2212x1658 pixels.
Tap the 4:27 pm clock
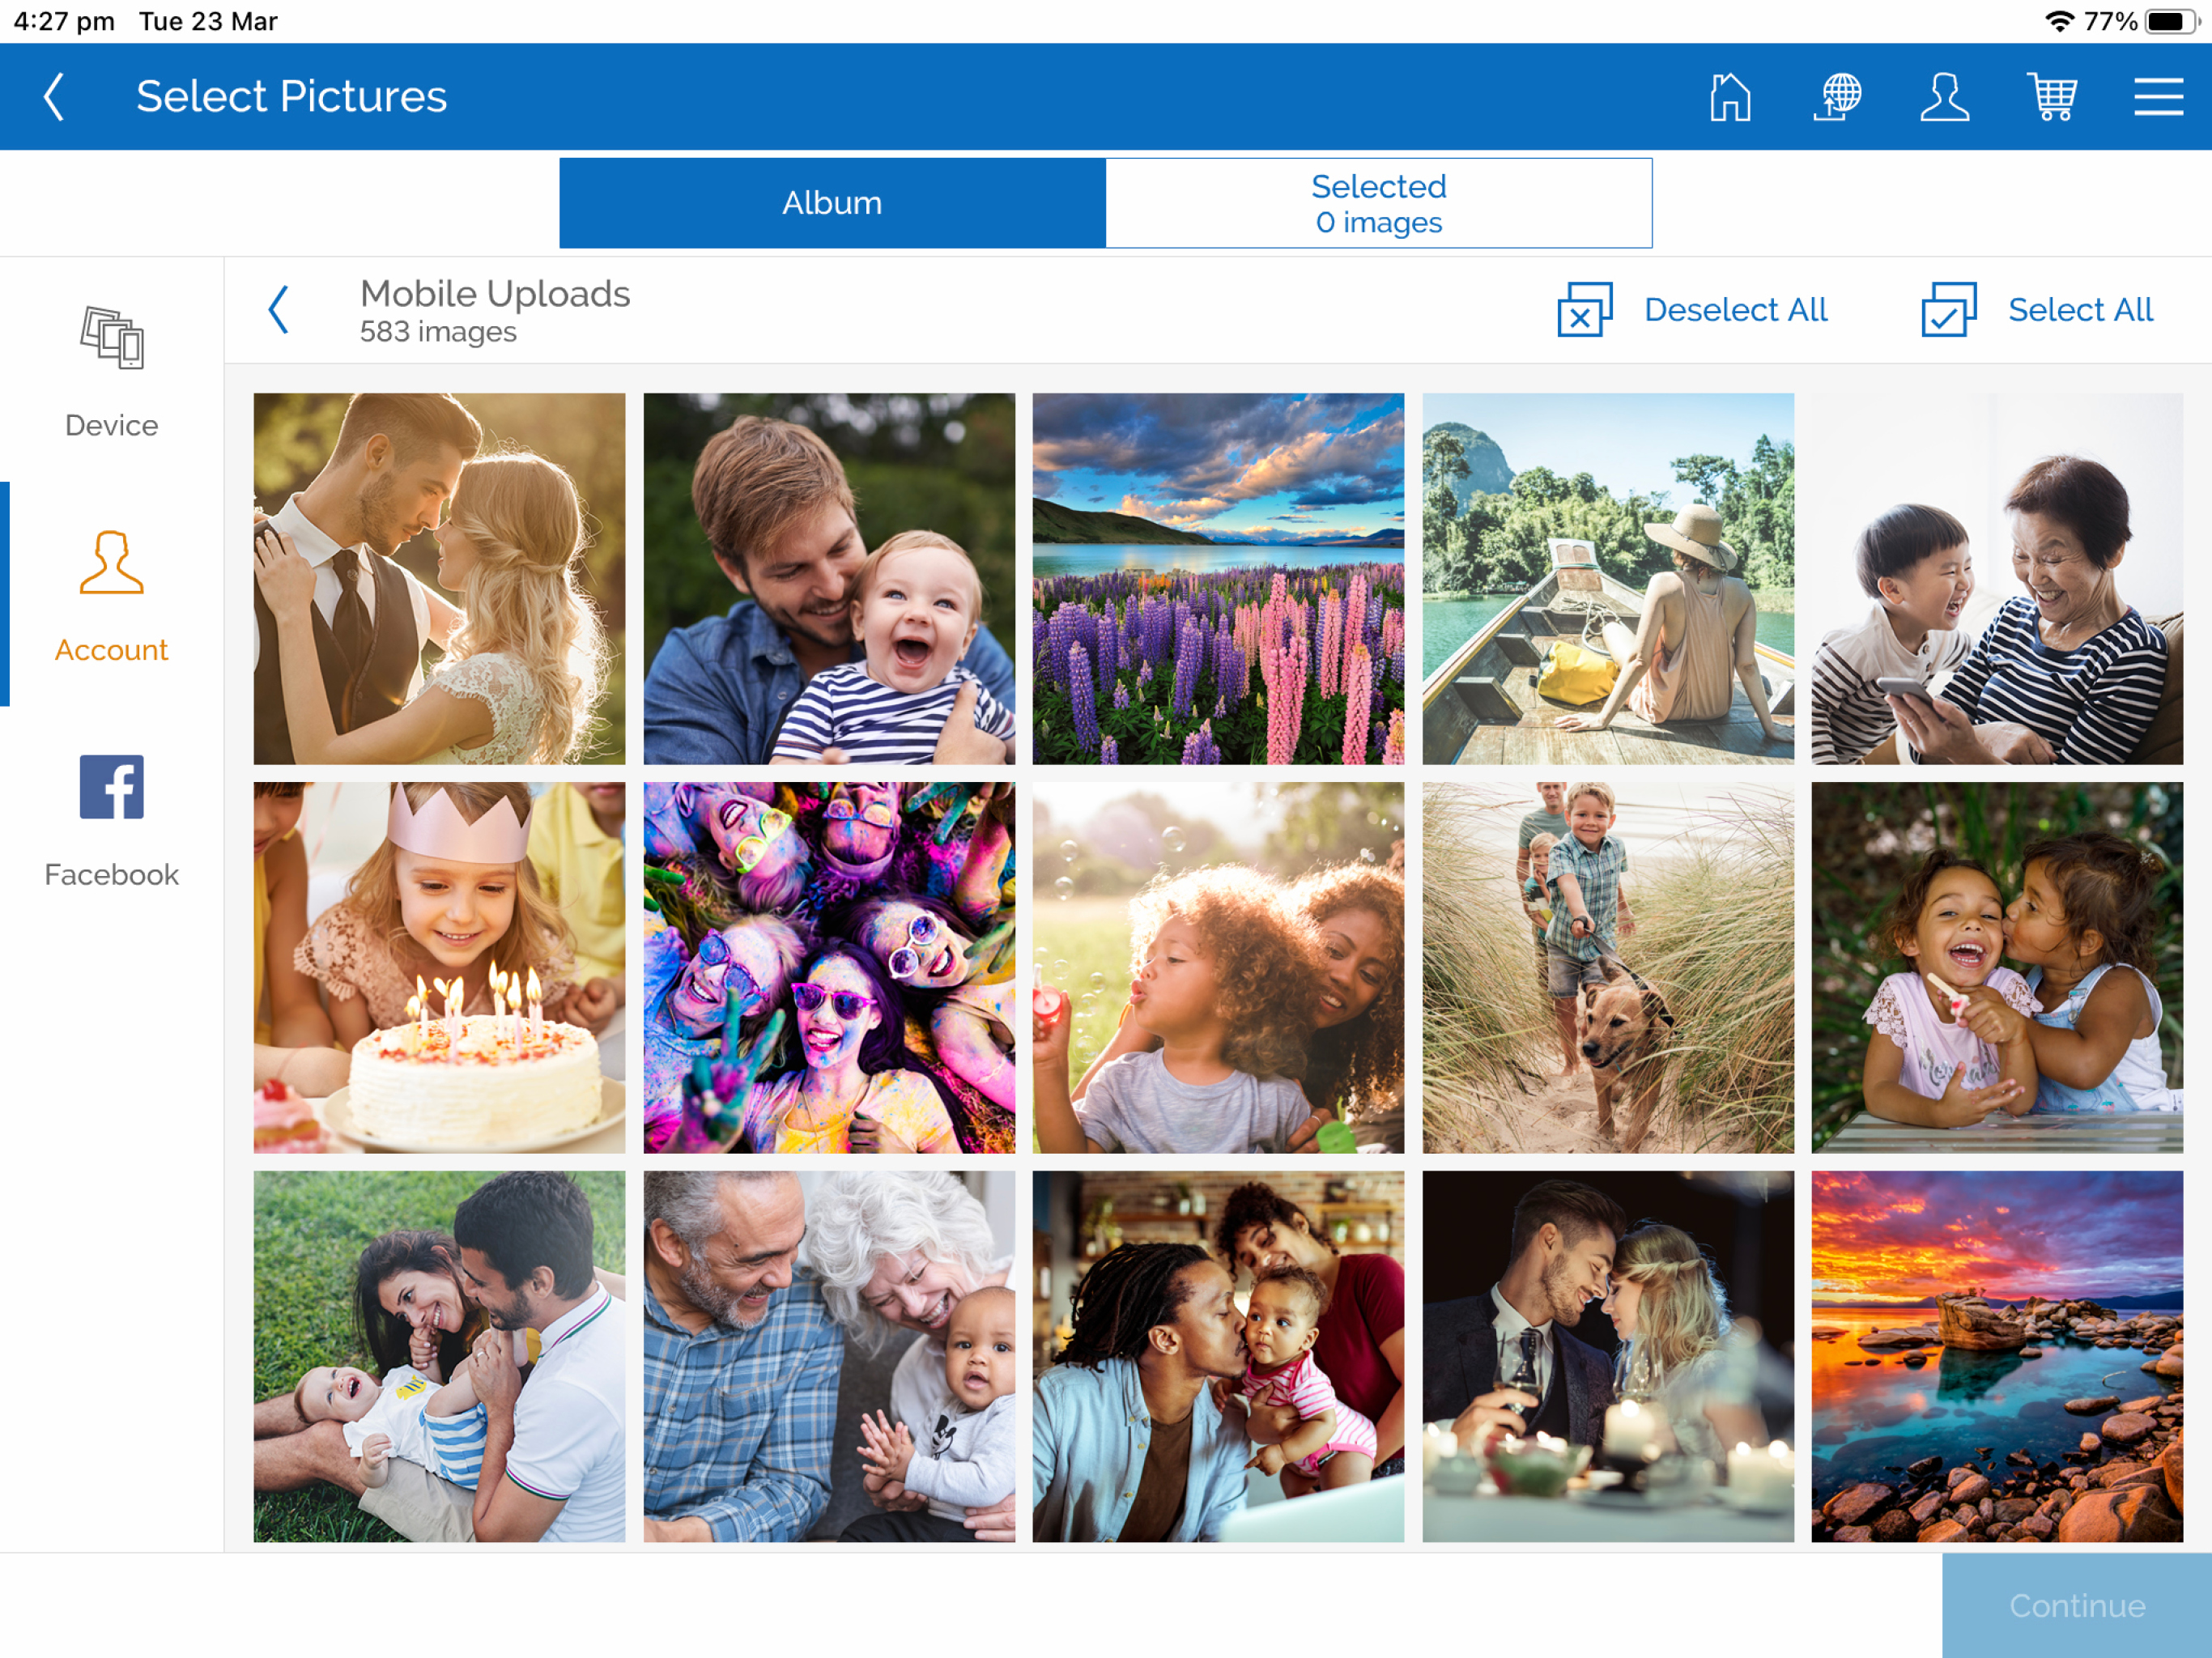[64, 21]
